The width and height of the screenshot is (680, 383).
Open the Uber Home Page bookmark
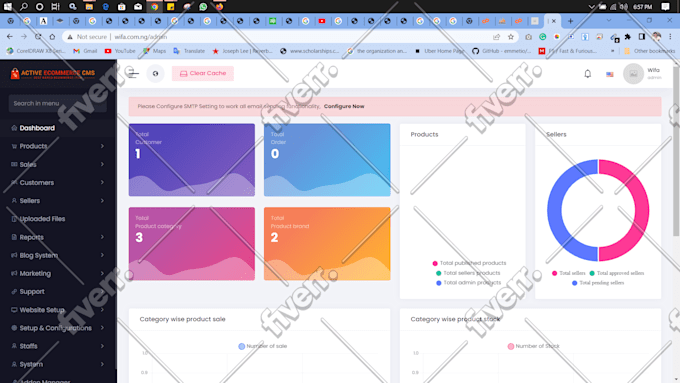tap(439, 51)
